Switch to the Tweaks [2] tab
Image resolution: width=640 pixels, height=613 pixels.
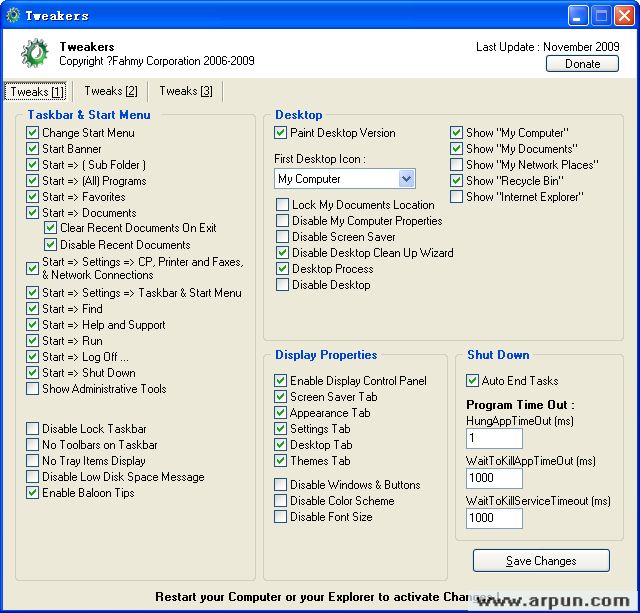pyautogui.click(x=111, y=91)
